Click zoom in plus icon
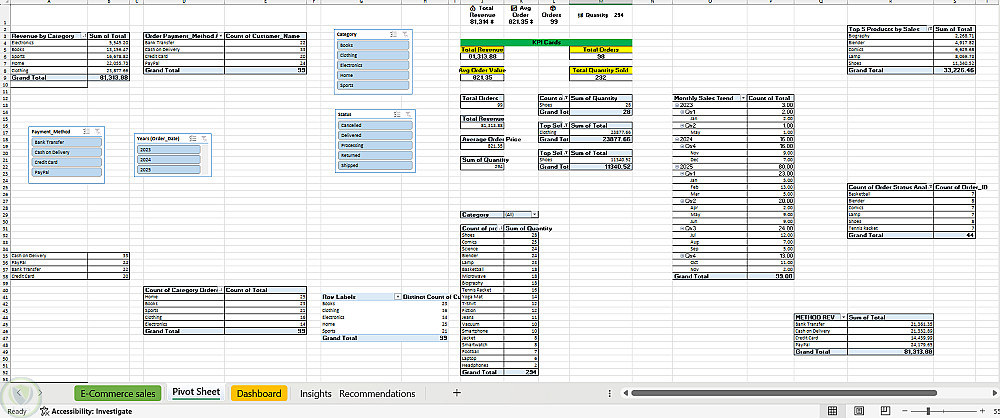This screenshot has width=1000, height=418. click(983, 410)
